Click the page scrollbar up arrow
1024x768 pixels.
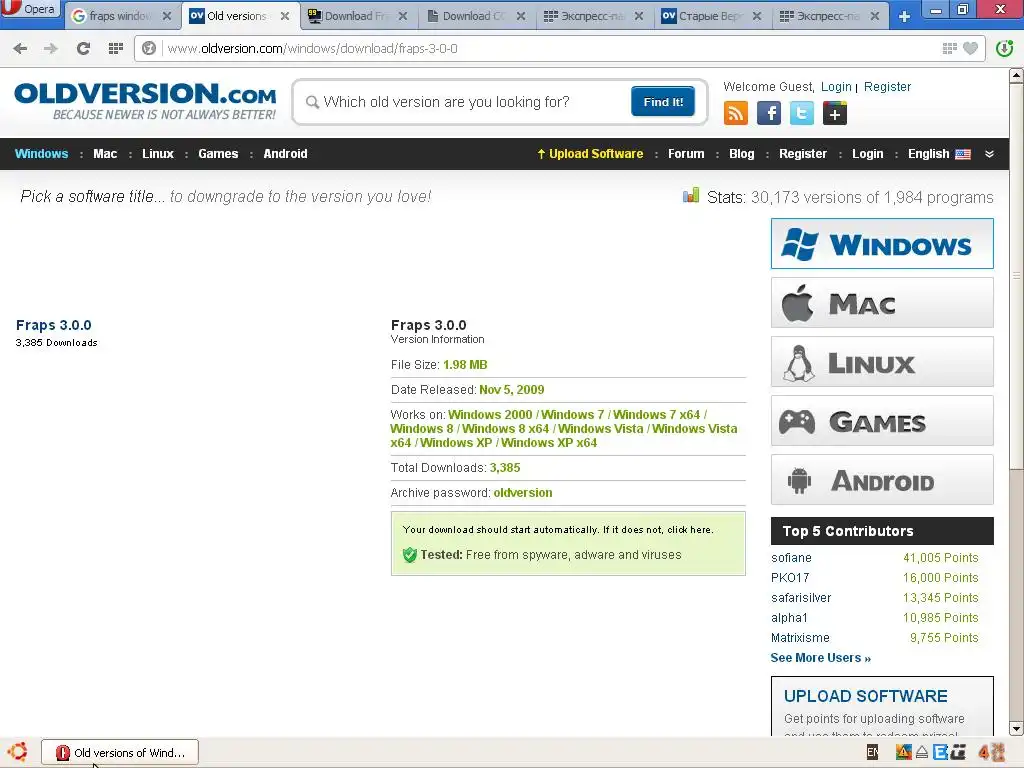pyautogui.click(x=1016, y=75)
